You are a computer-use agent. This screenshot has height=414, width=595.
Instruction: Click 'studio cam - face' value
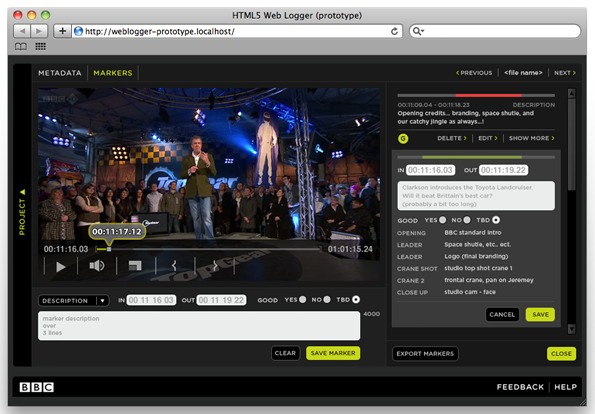pos(470,292)
